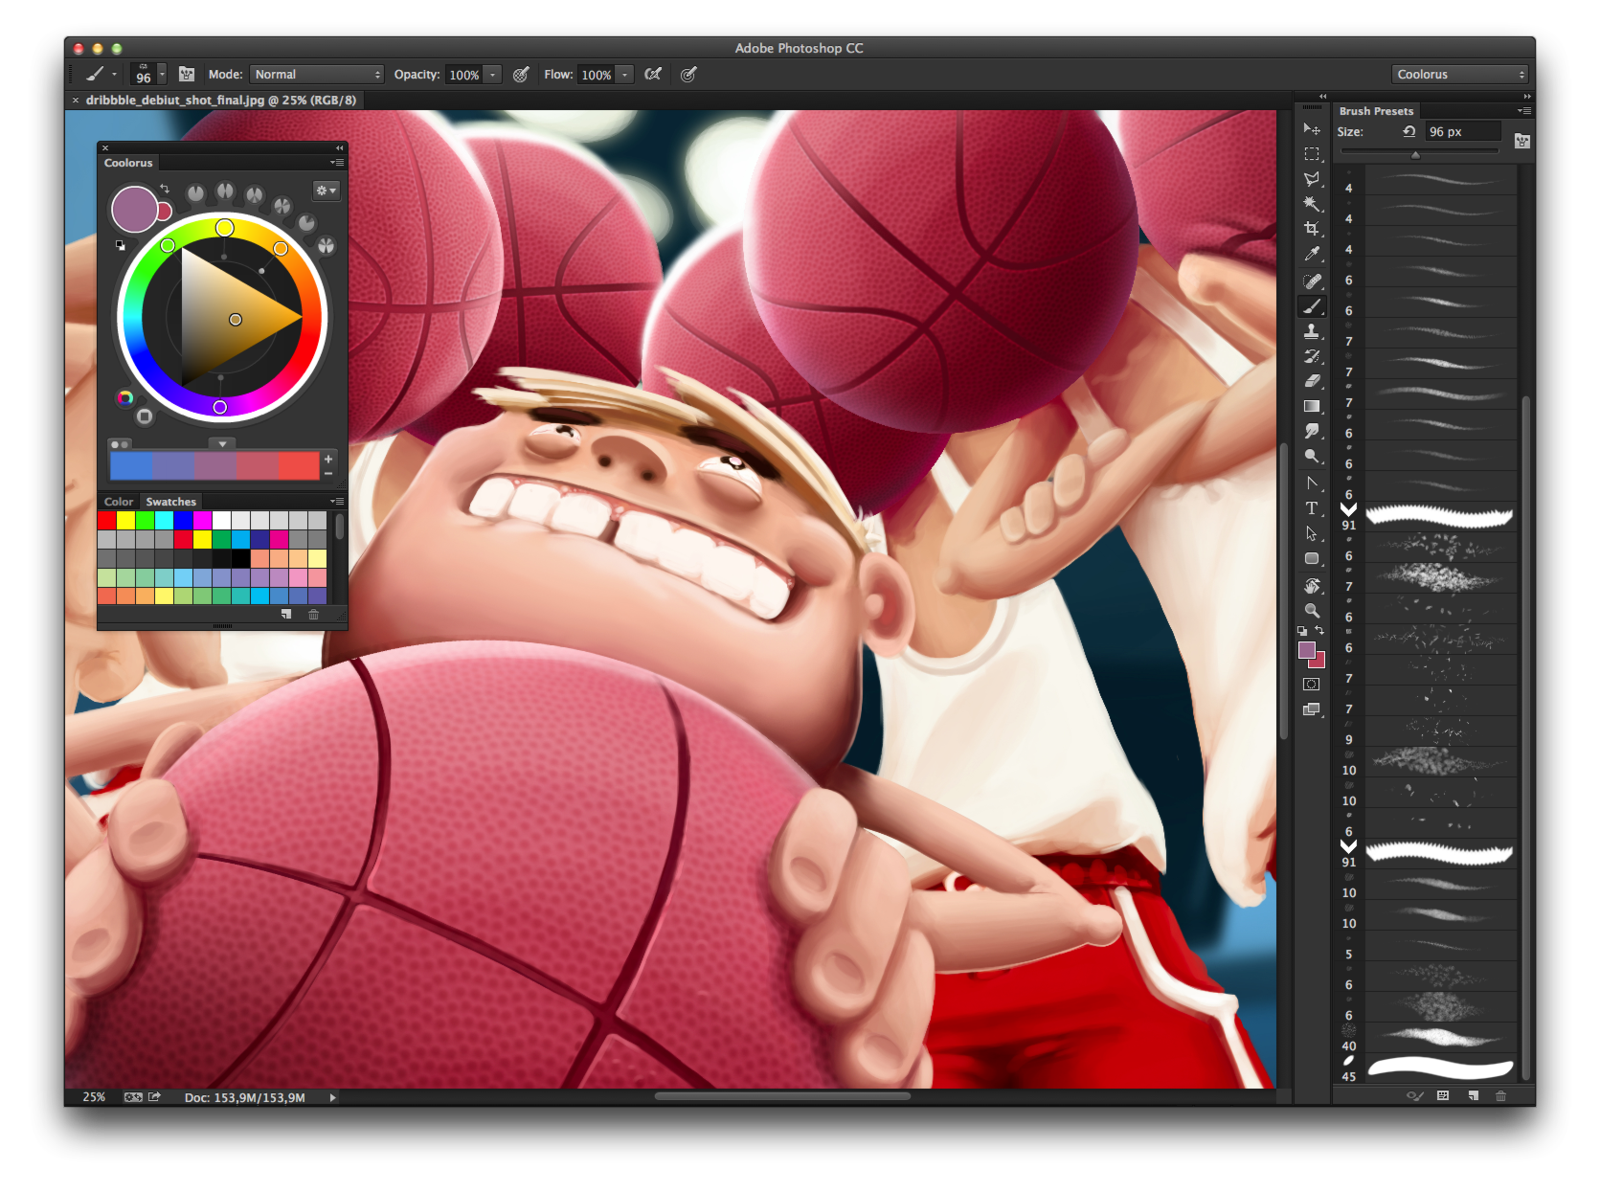Switch to the Color tab
The height and width of the screenshot is (1192, 1600).
(x=118, y=502)
